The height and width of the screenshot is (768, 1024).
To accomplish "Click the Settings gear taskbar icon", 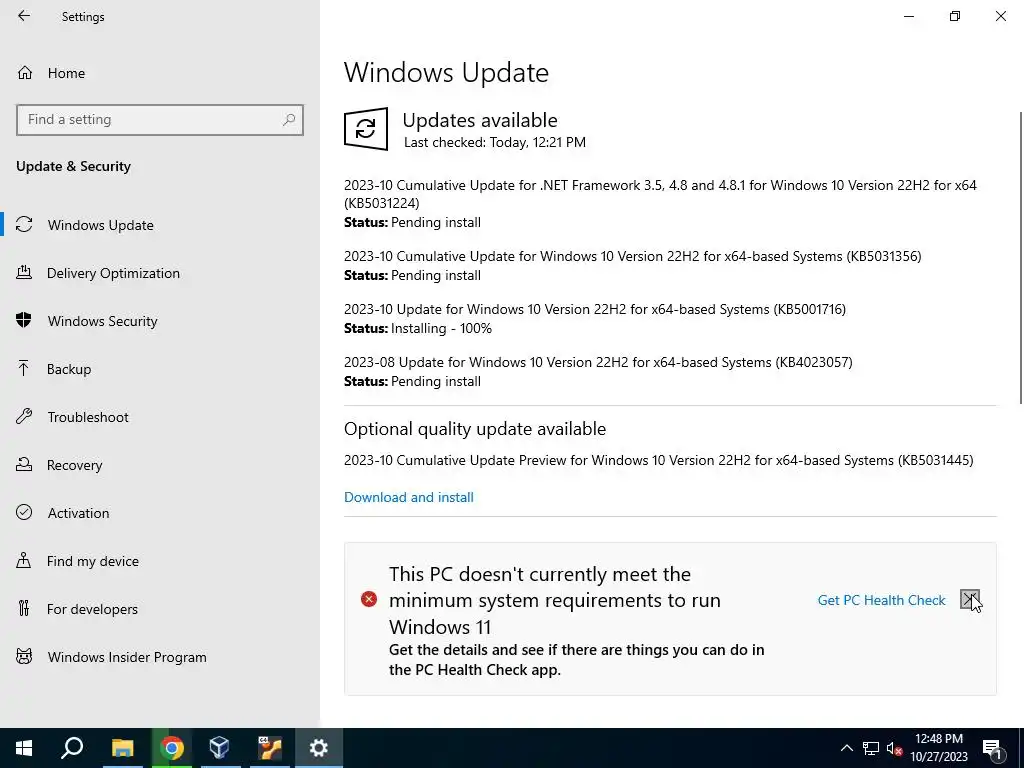I will (319, 748).
